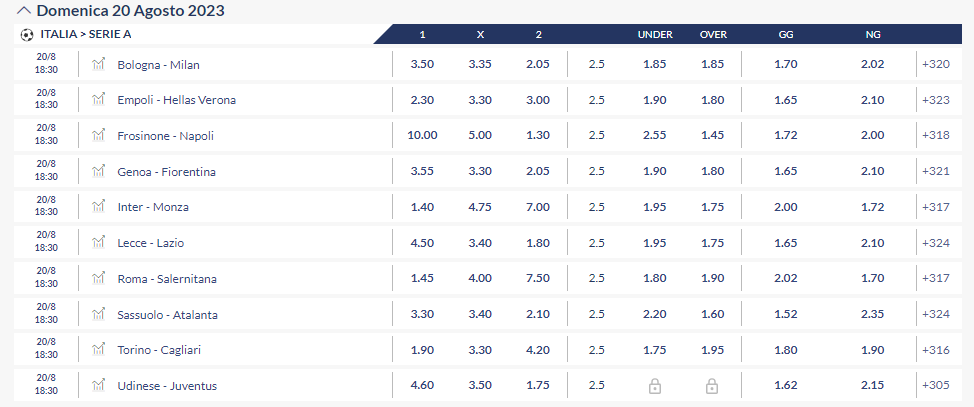Collapse the Domenica 20 Agosto 2023 section
The width and height of the screenshot is (974, 407).
click(24, 11)
